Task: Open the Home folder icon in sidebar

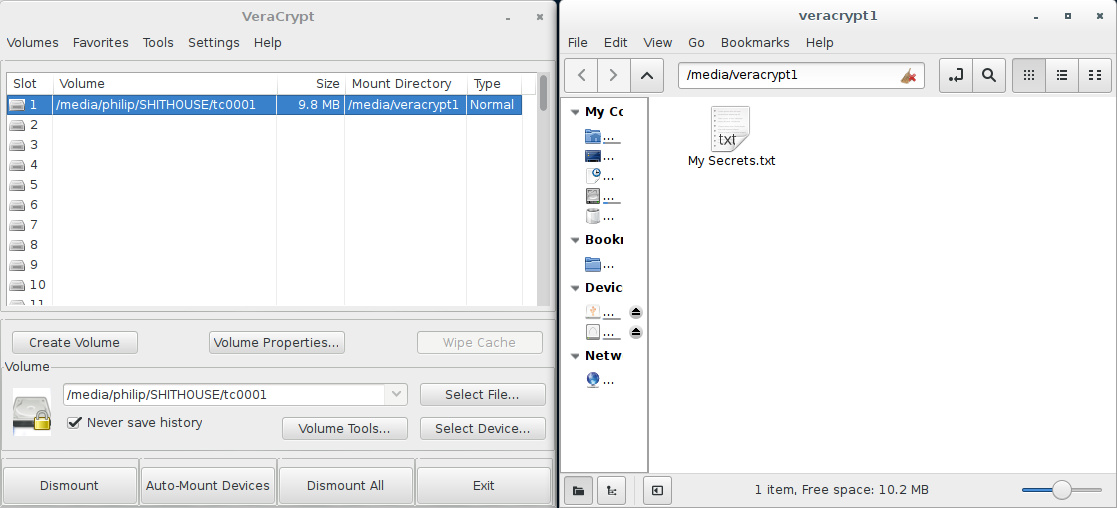Action: (592, 136)
